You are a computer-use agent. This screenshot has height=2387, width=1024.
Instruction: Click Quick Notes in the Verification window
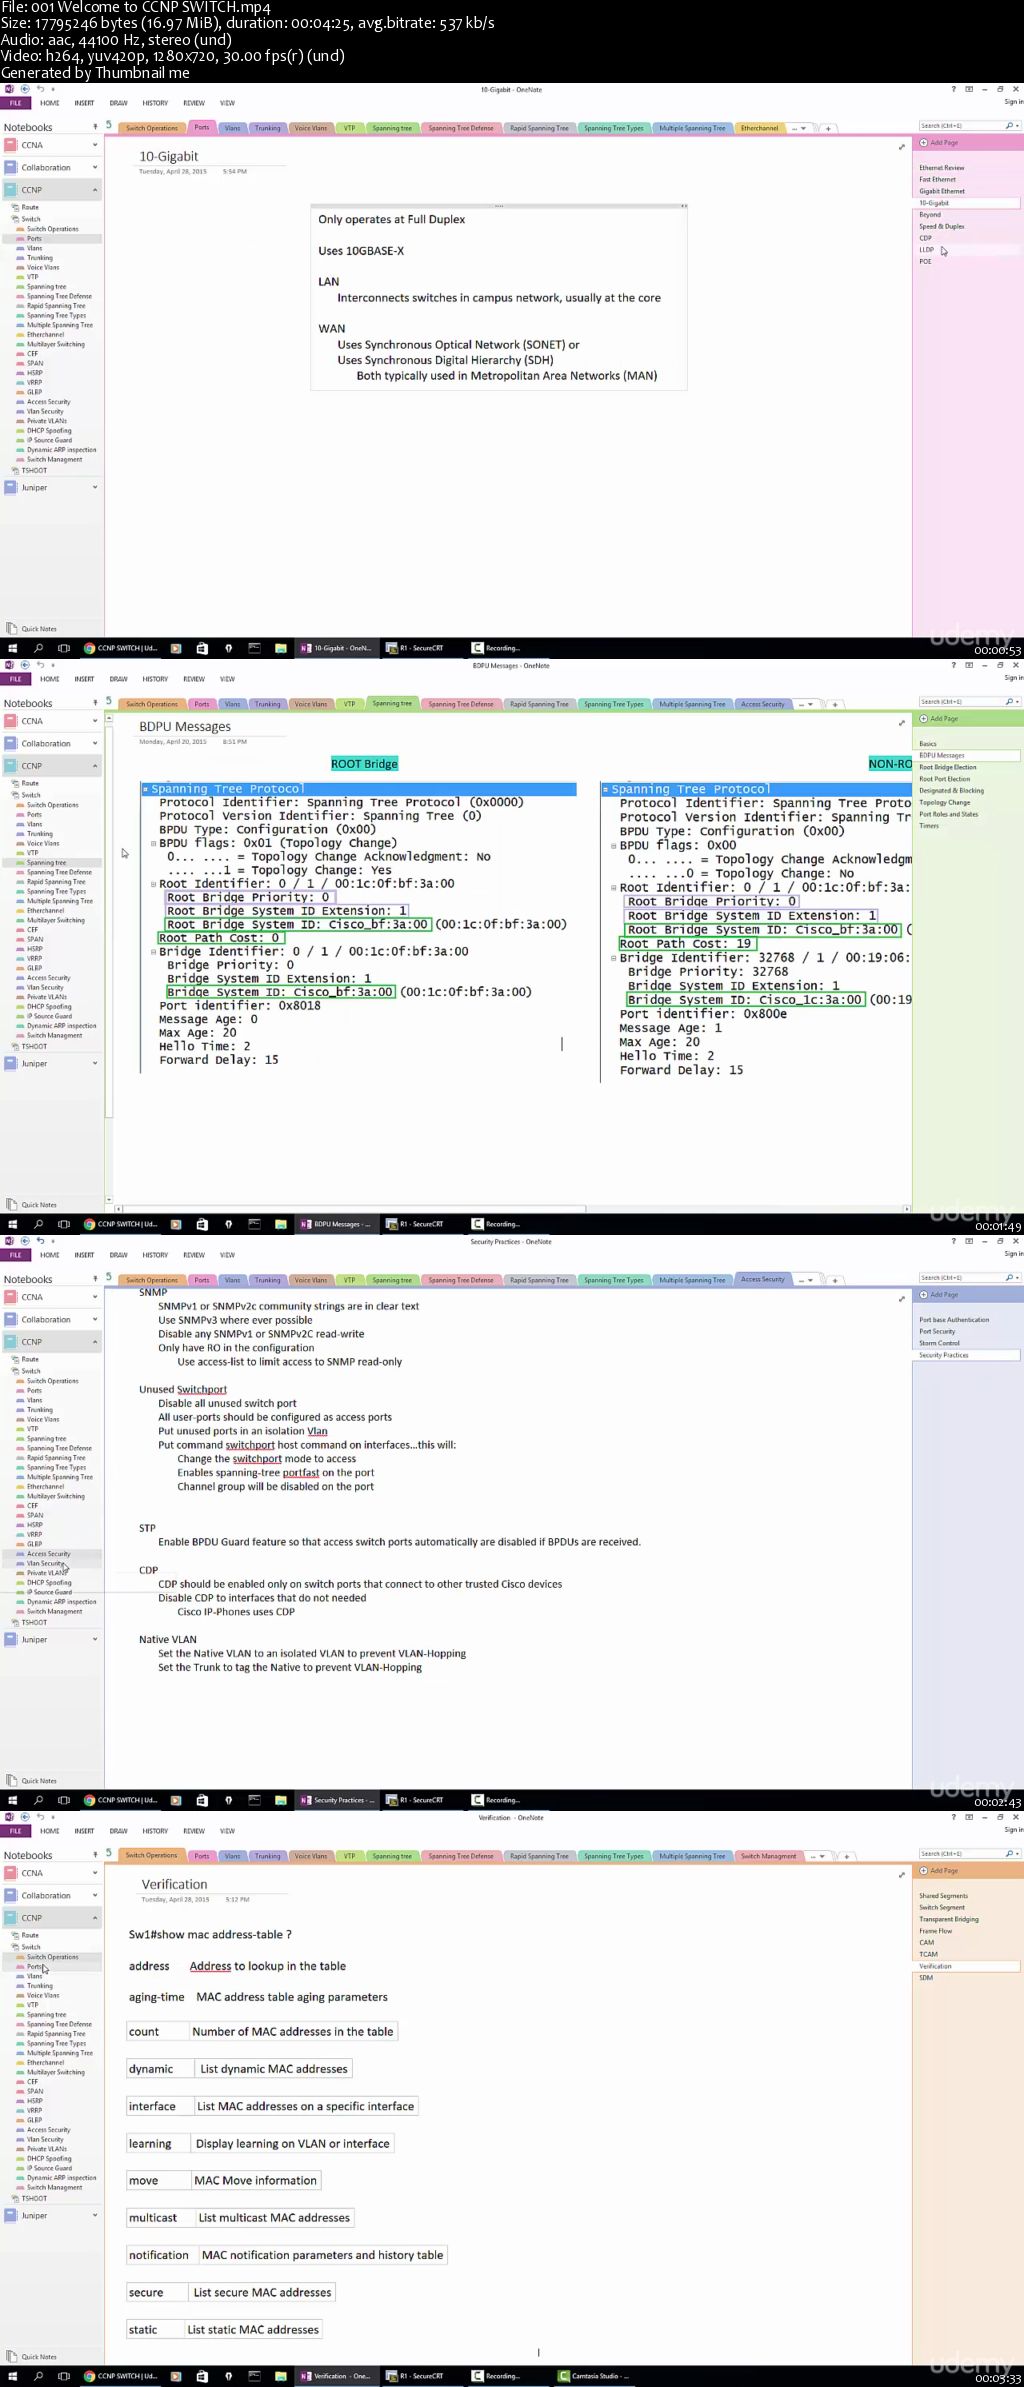coord(33,2357)
